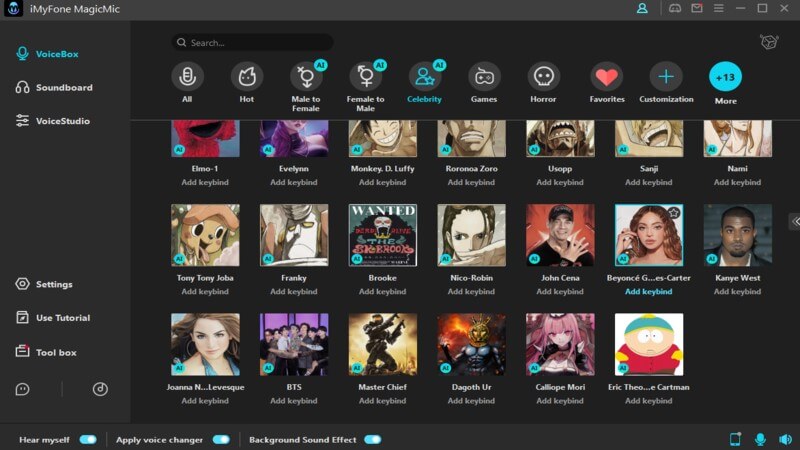Image resolution: width=800 pixels, height=450 pixels.
Task: Select the Nico-Robin voice thumbnail
Action: click(471, 235)
